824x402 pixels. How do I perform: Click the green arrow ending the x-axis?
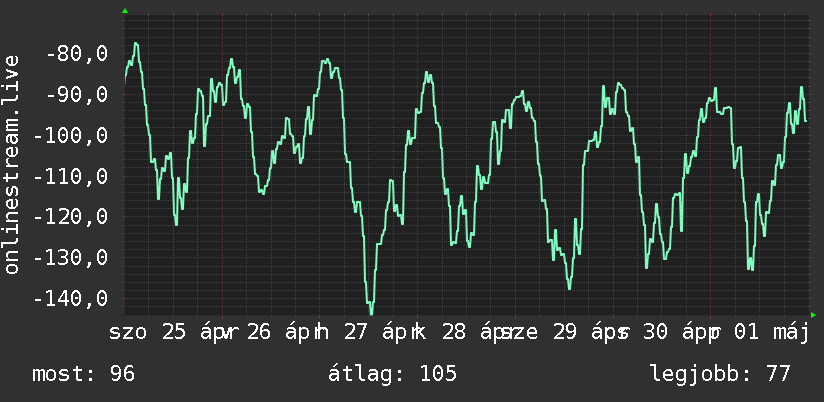[813, 315]
